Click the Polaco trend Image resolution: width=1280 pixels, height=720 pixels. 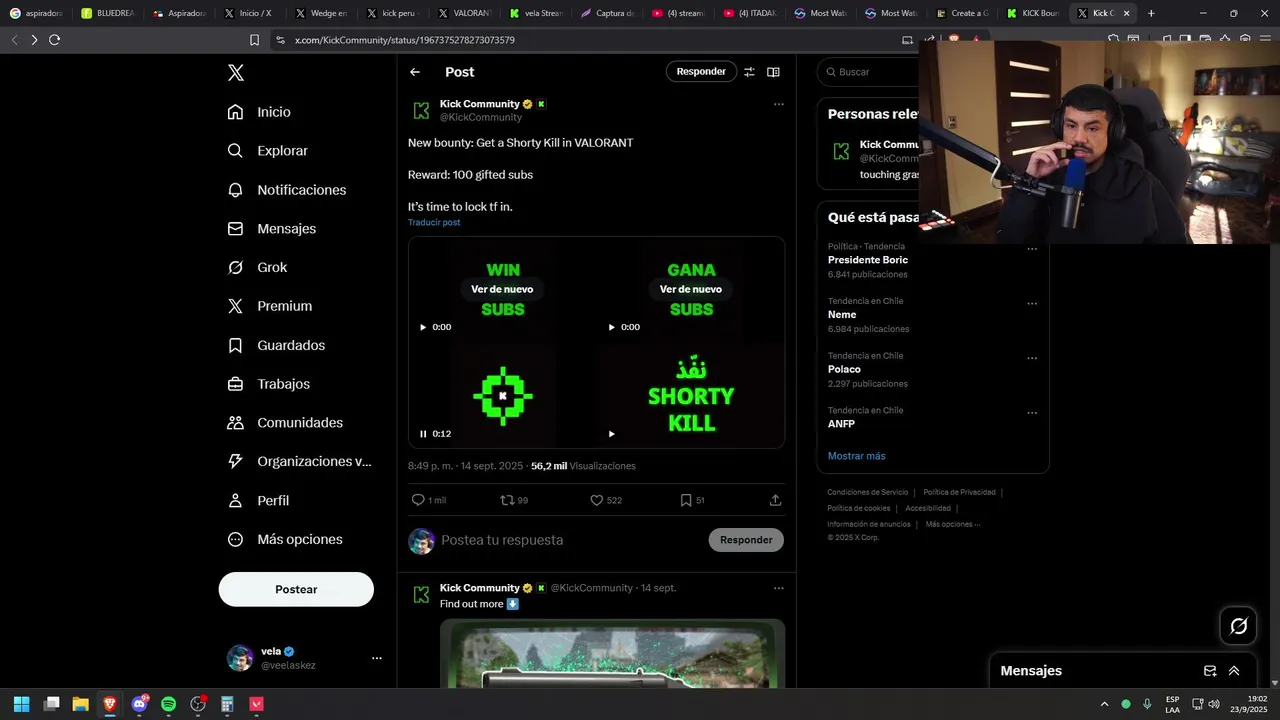click(x=844, y=369)
